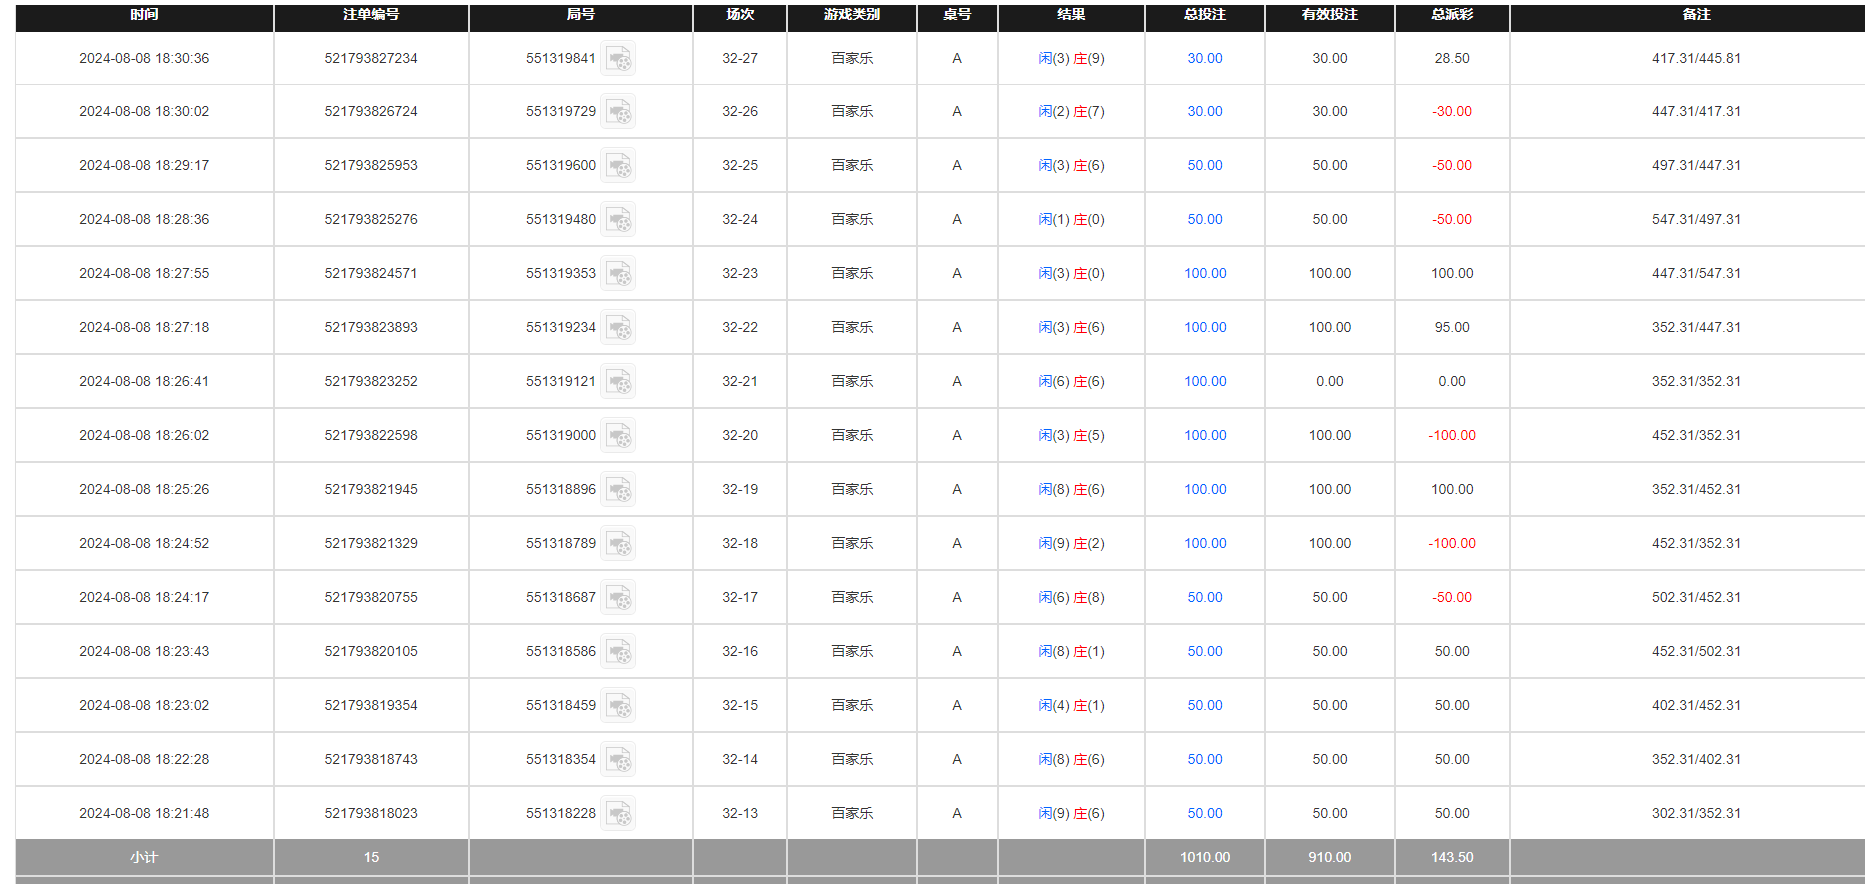Image resolution: width=1865 pixels, height=884 pixels.
Task: Click replay icon beside round 551319729
Action: click(619, 112)
